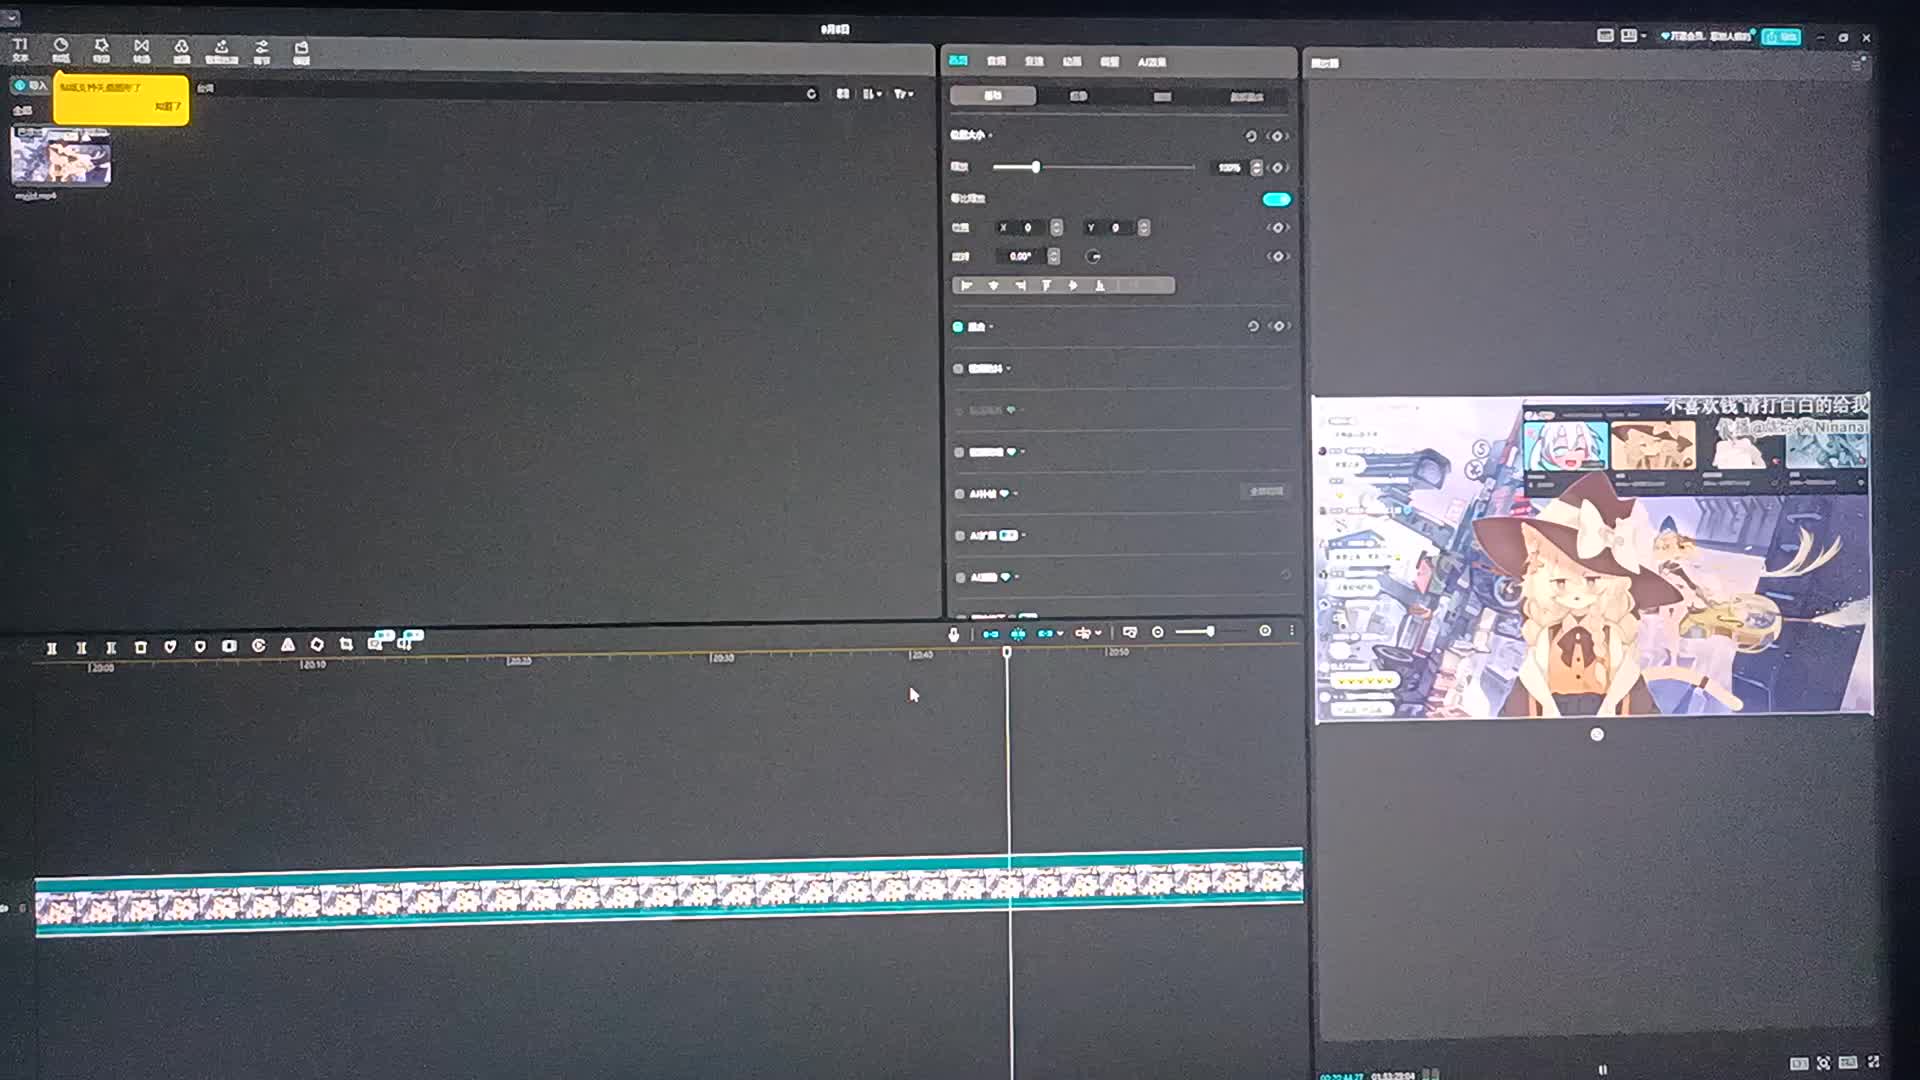Open the sort dropdown in media library
This screenshot has width=1920, height=1080.
(873, 94)
